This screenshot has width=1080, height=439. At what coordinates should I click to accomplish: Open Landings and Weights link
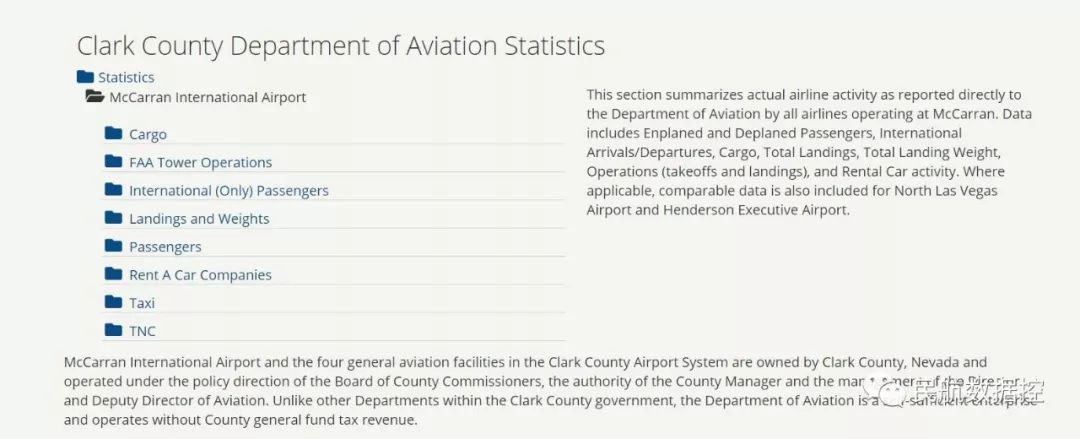point(199,218)
